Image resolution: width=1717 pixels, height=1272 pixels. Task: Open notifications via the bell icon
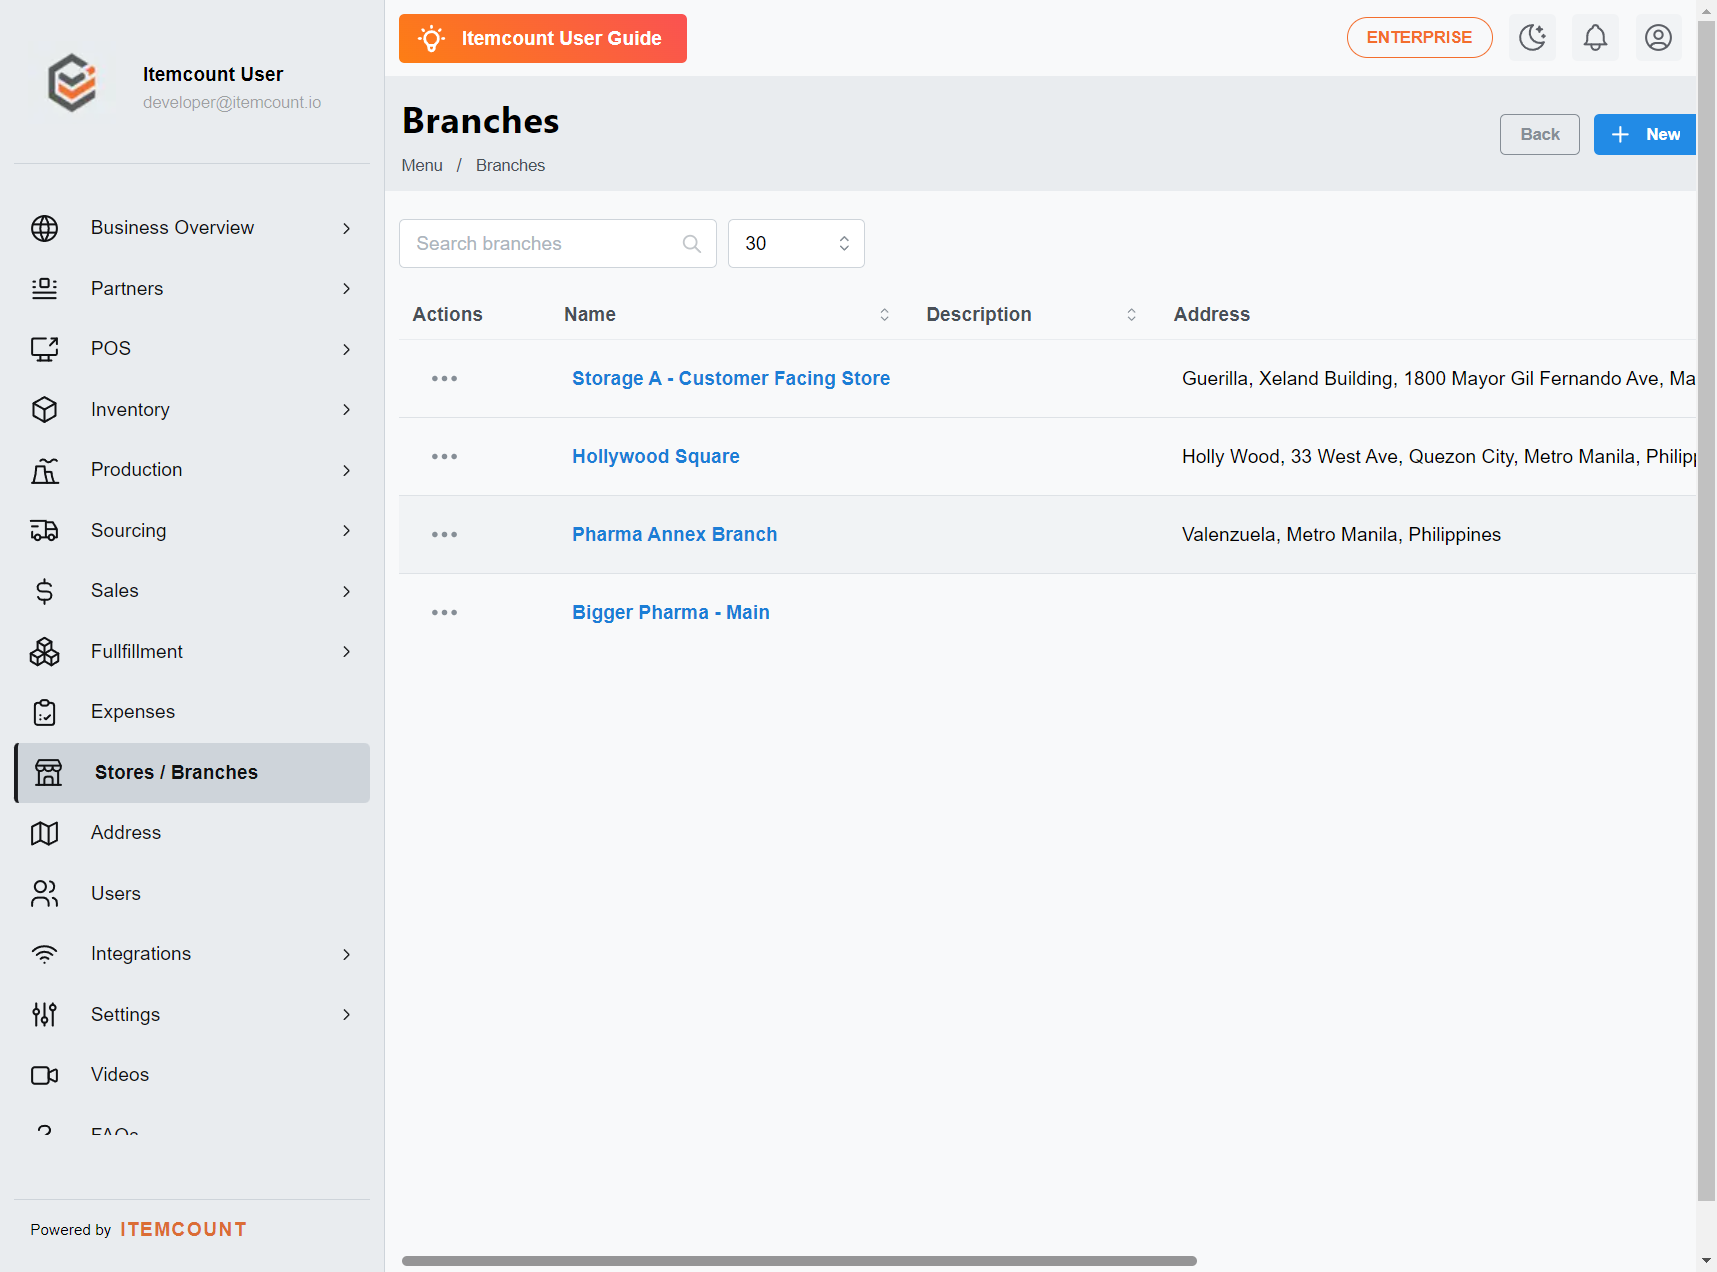tap(1595, 38)
